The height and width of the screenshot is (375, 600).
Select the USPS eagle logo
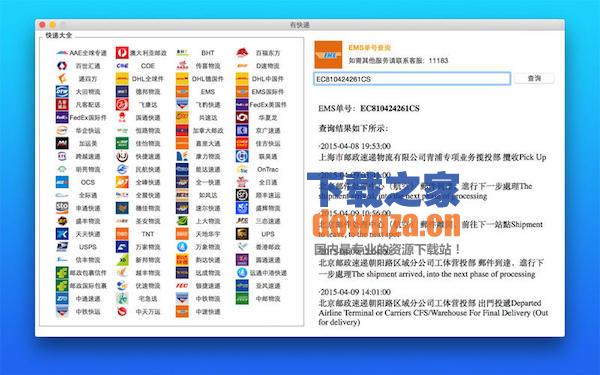coord(62,247)
